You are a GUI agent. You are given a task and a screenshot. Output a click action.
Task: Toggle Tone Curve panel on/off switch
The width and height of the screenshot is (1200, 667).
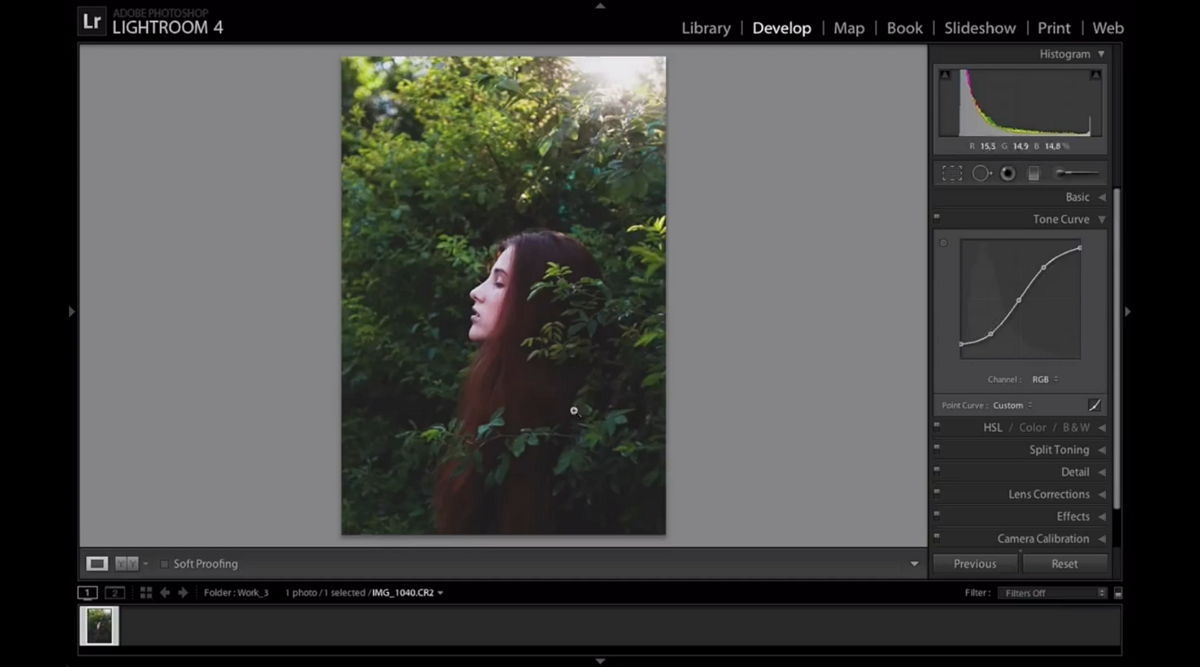coord(937,217)
